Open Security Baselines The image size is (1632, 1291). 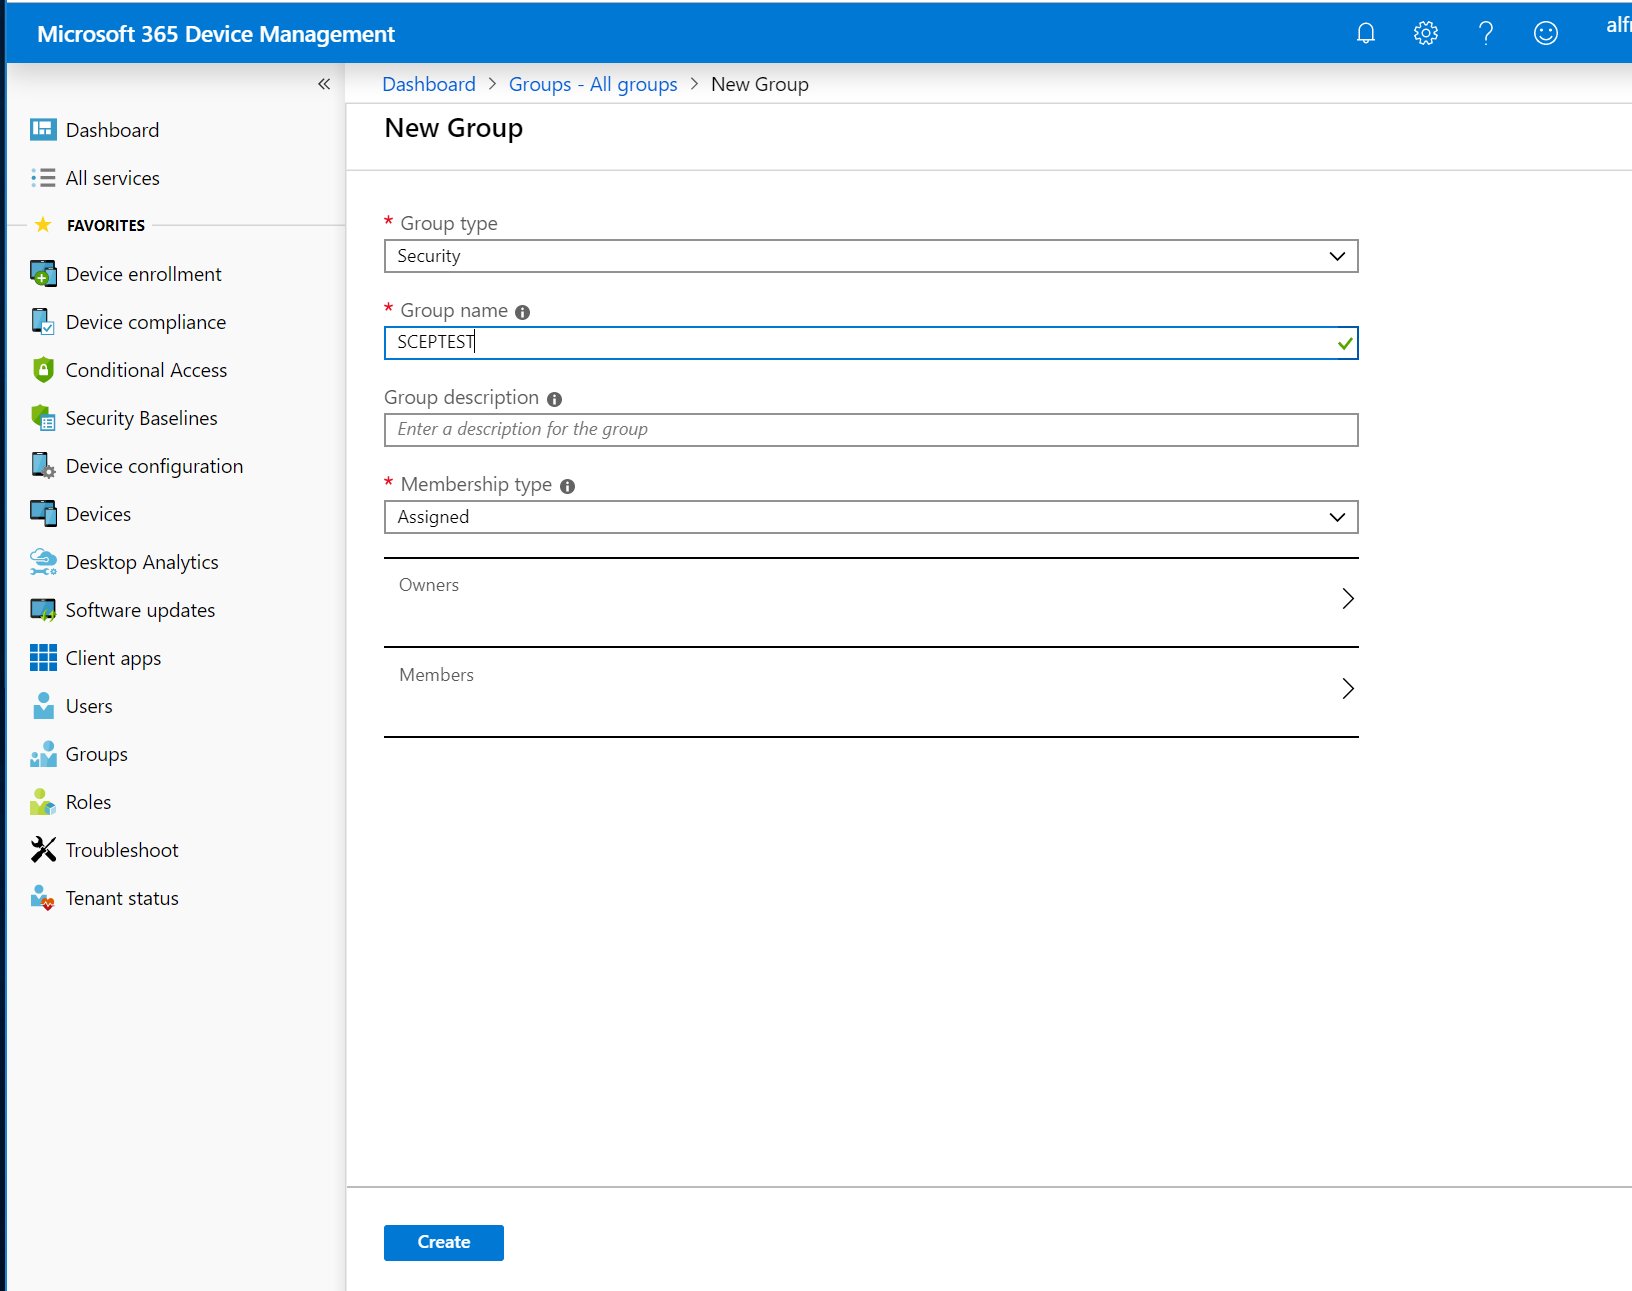[141, 417]
